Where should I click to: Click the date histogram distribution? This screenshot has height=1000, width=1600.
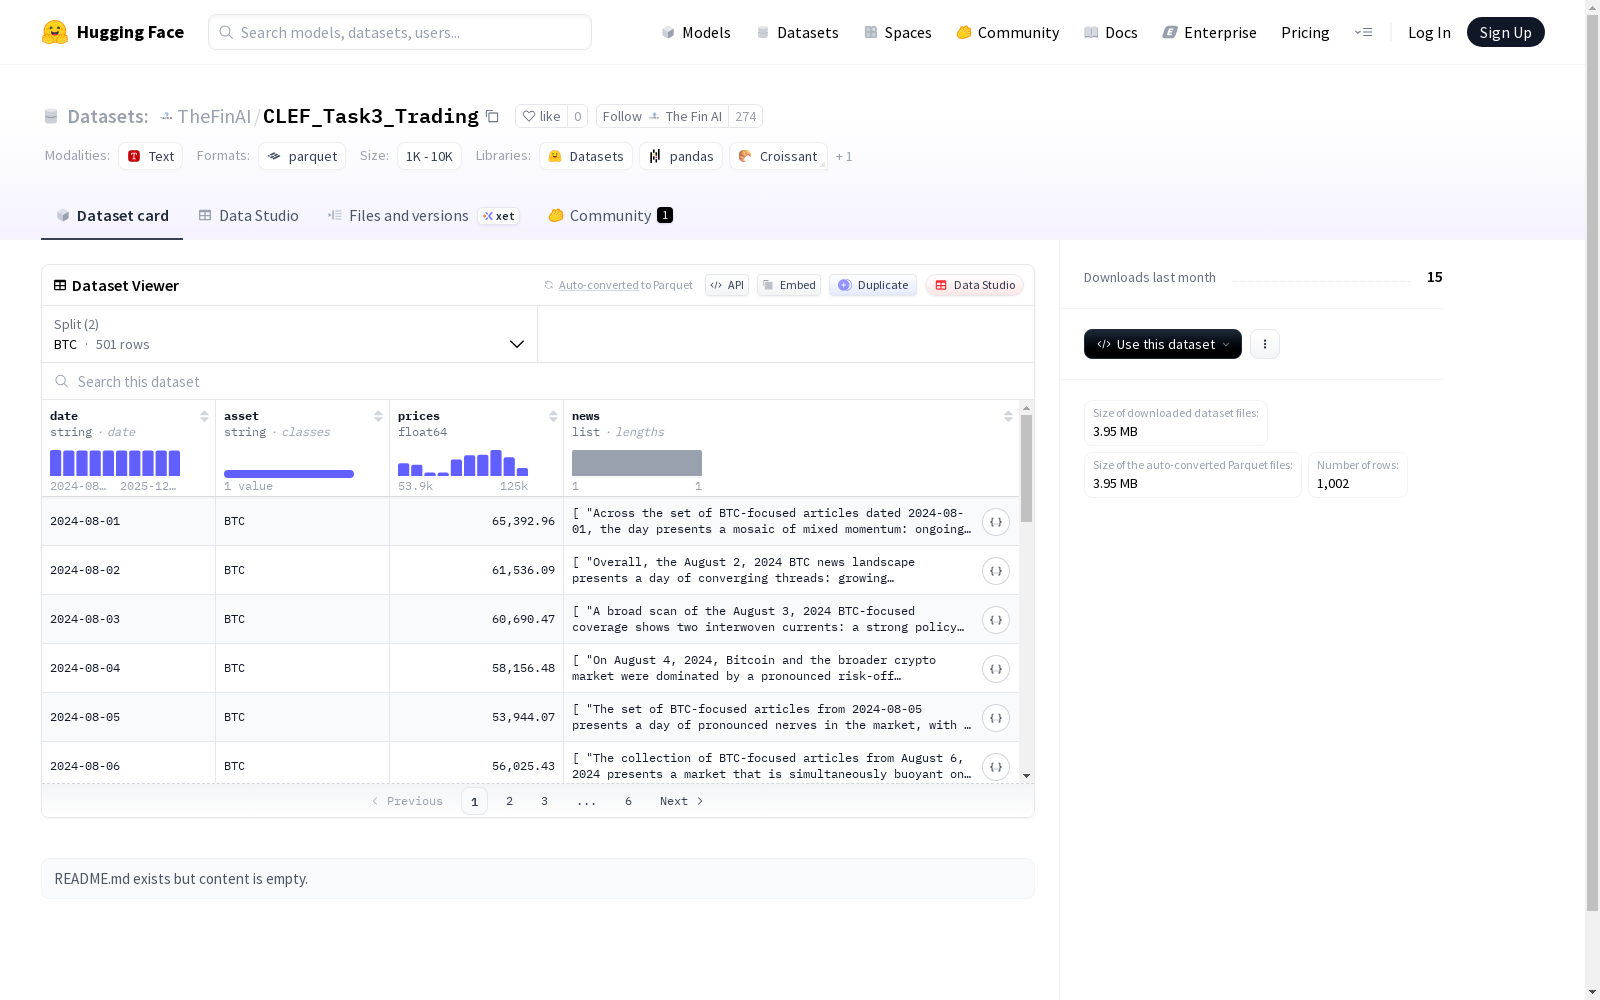[115, 463]
